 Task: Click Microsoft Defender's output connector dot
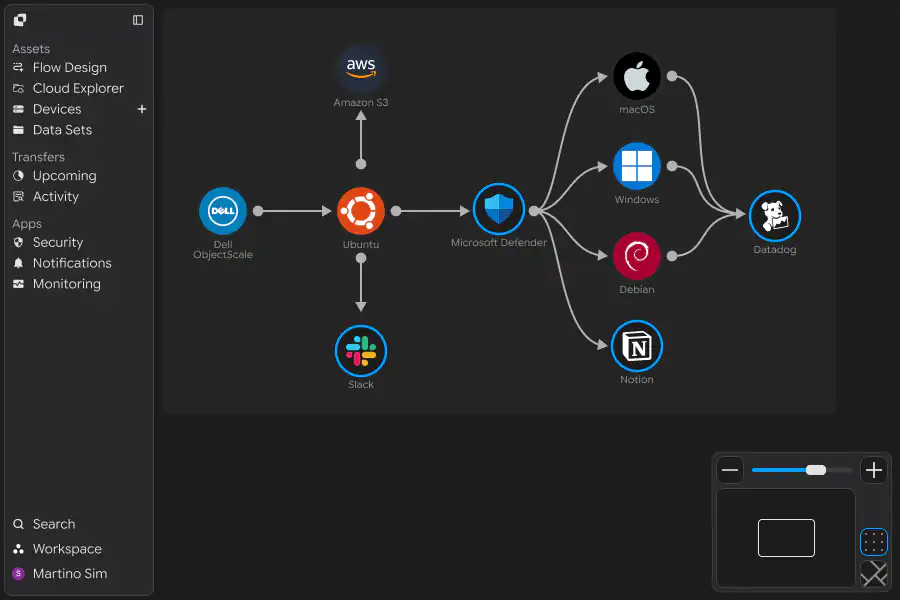[534, 211]
